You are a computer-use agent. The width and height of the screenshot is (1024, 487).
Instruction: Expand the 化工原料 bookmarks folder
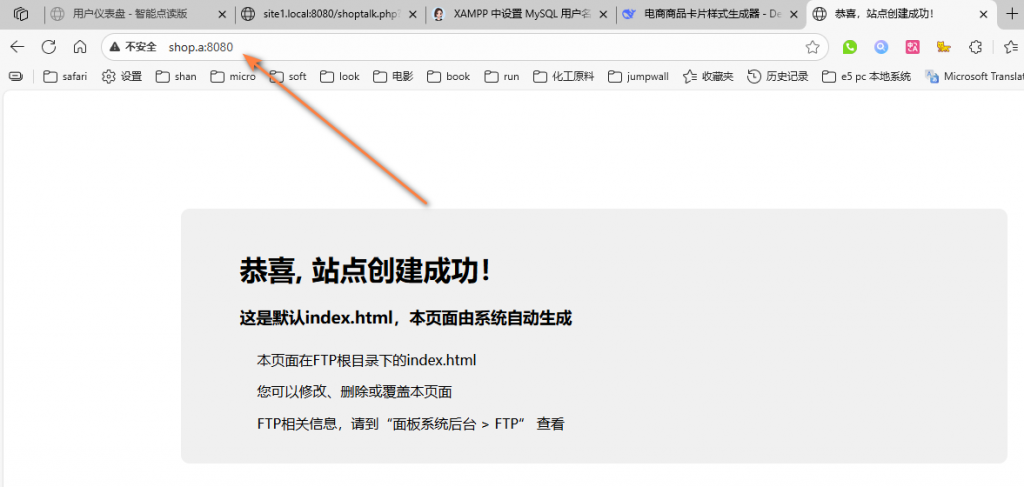563,76
